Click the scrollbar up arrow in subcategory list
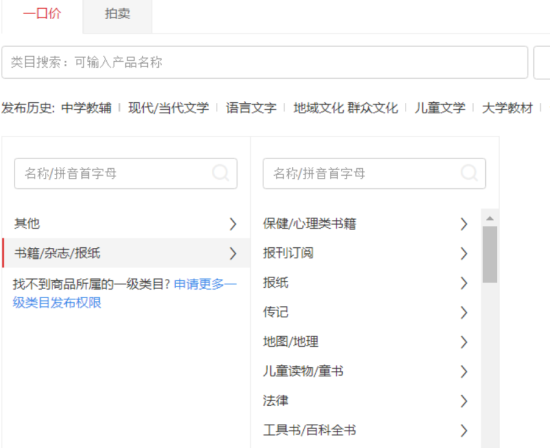 click(490, 218)
